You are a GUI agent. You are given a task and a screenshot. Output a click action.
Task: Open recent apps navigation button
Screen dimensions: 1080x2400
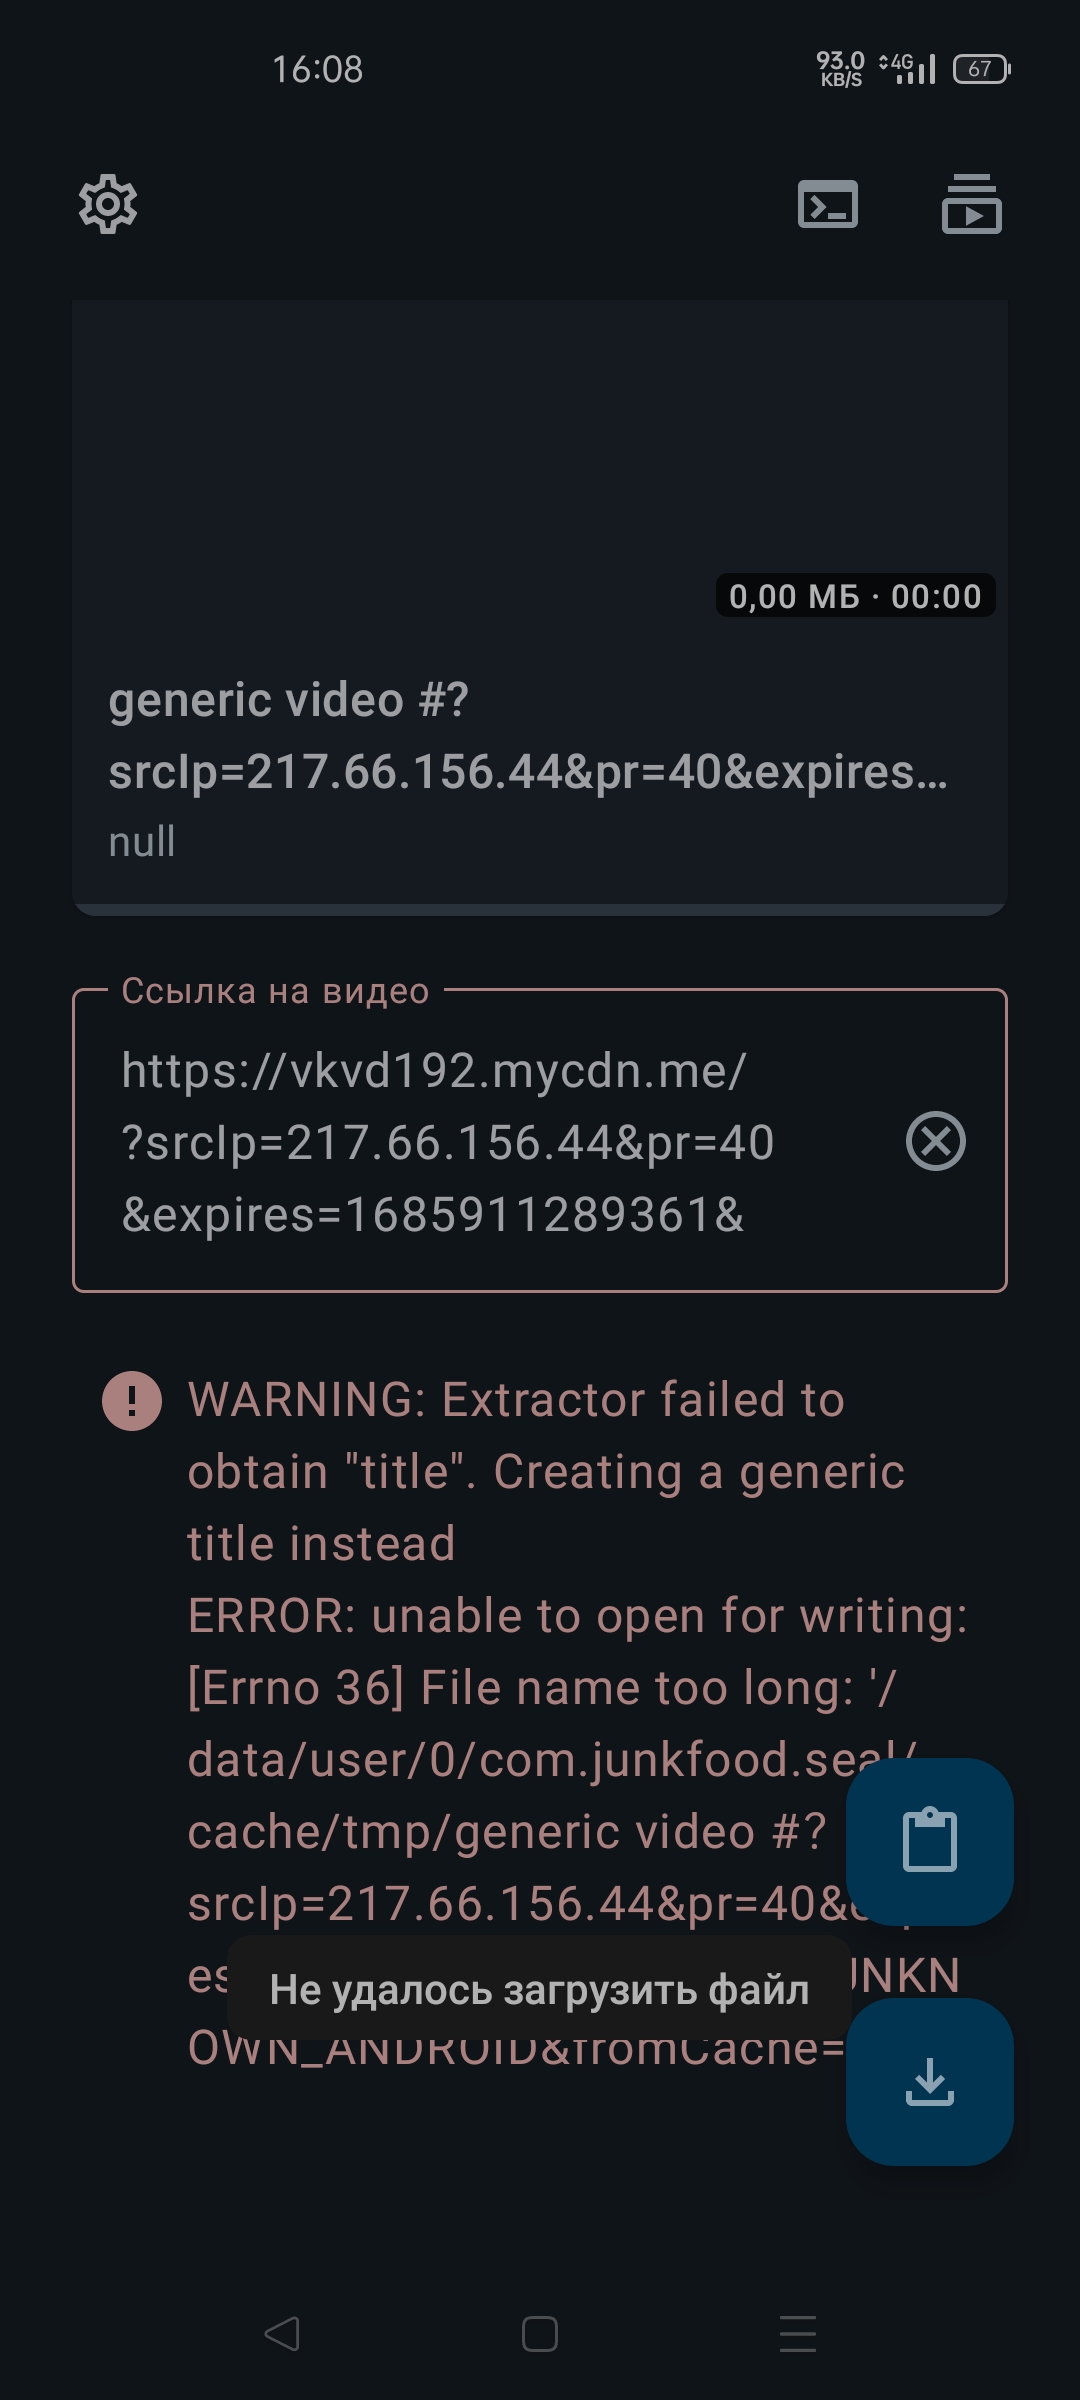(x=798, y=2334)
